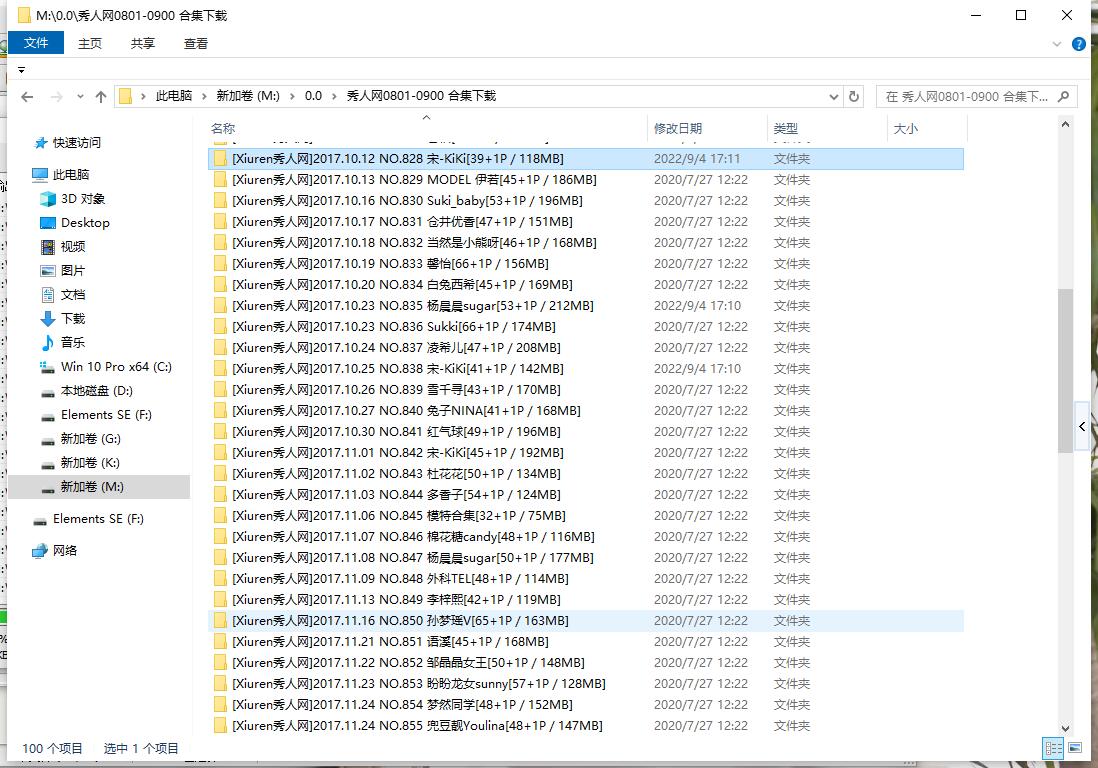Sort files by 修改日期 column header
Screen dimensions: 1098x768
(678, 128)
